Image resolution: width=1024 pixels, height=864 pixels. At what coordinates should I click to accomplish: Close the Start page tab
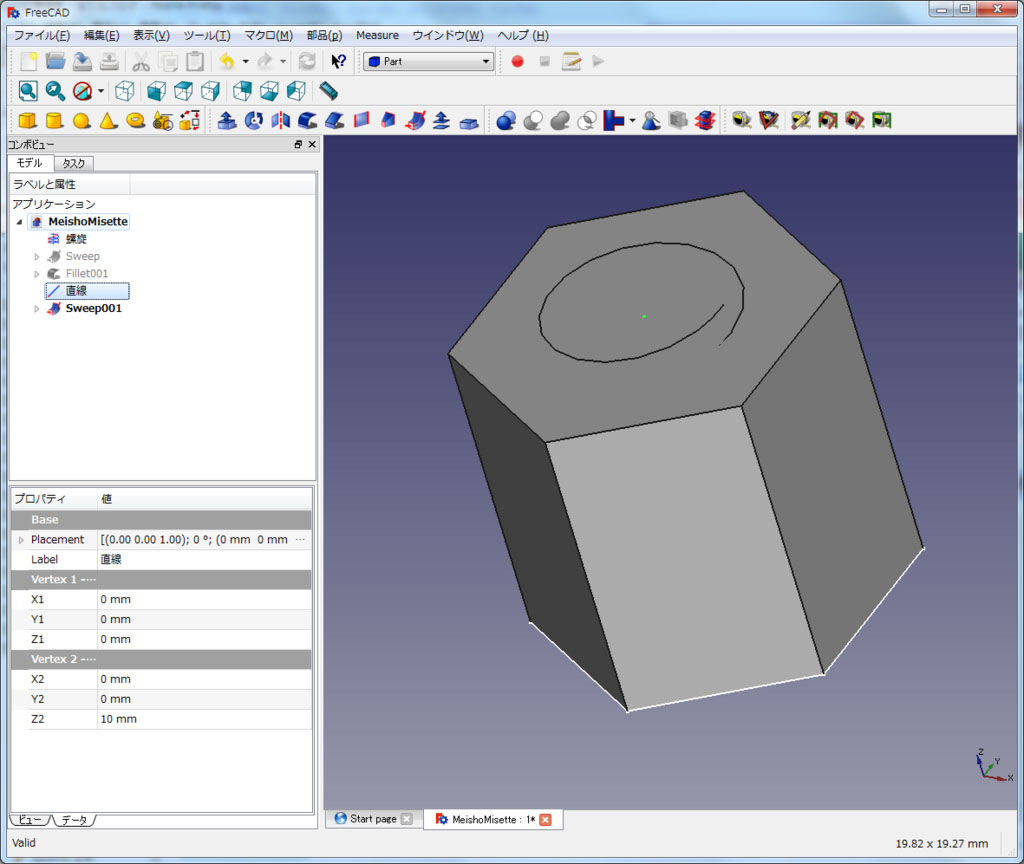406,819
